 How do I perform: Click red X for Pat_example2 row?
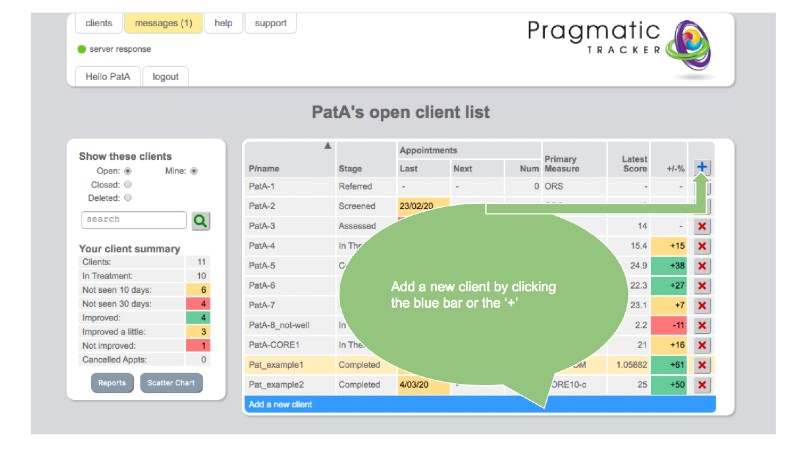(702, 384)
